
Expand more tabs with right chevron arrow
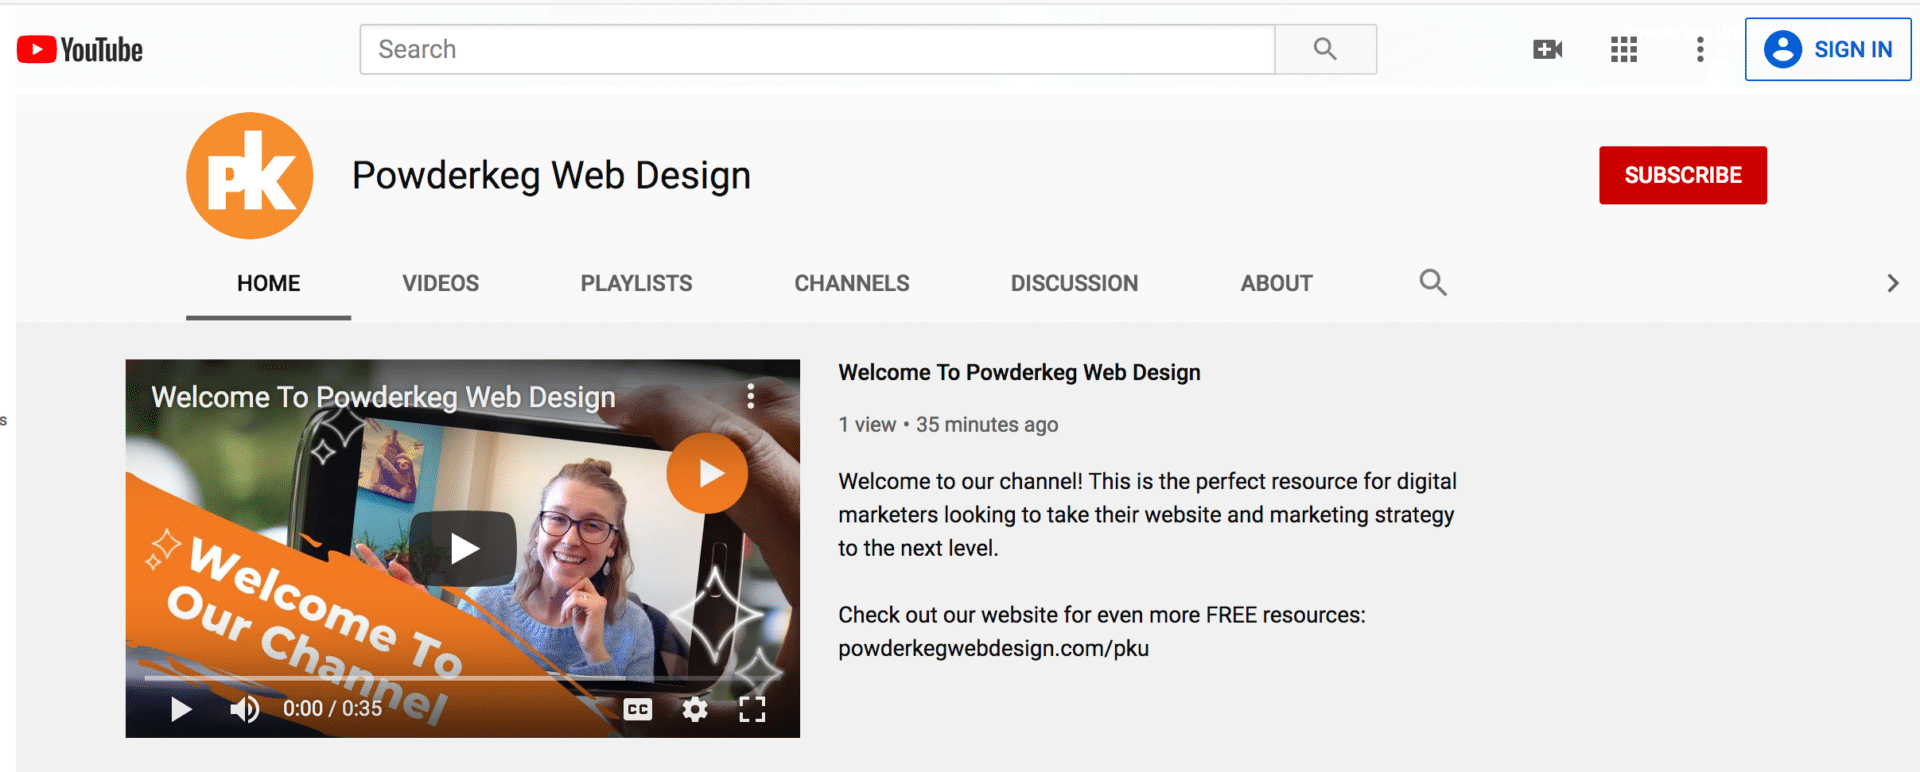tap(1892, 283)
